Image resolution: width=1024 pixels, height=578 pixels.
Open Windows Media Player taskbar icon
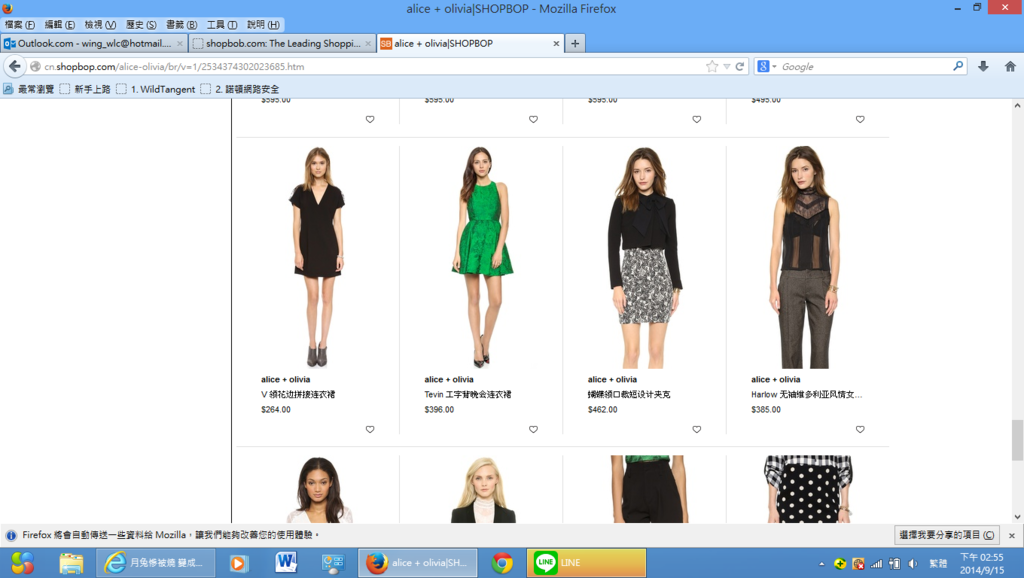(x=239, y=563)
